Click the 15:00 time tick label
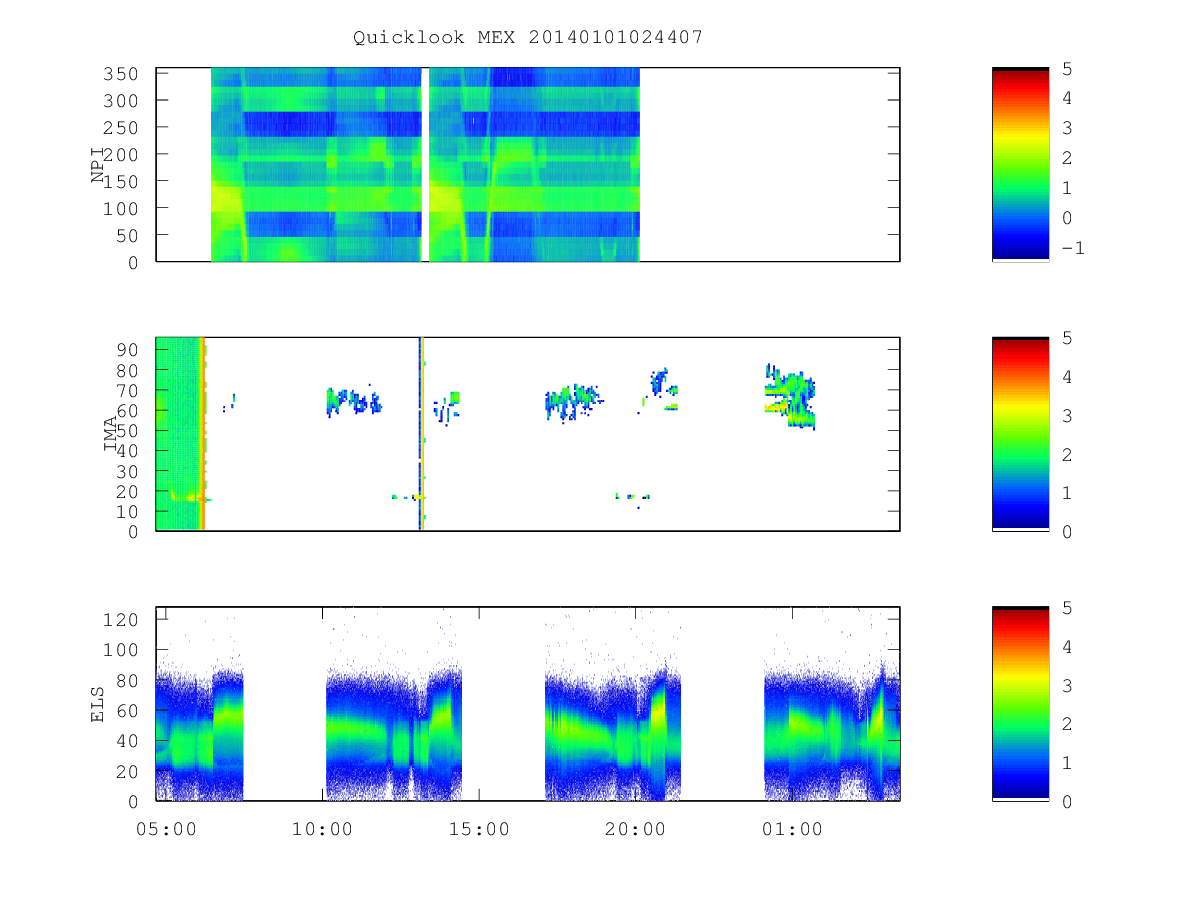The image size is (1200, 900). (478, 829)
